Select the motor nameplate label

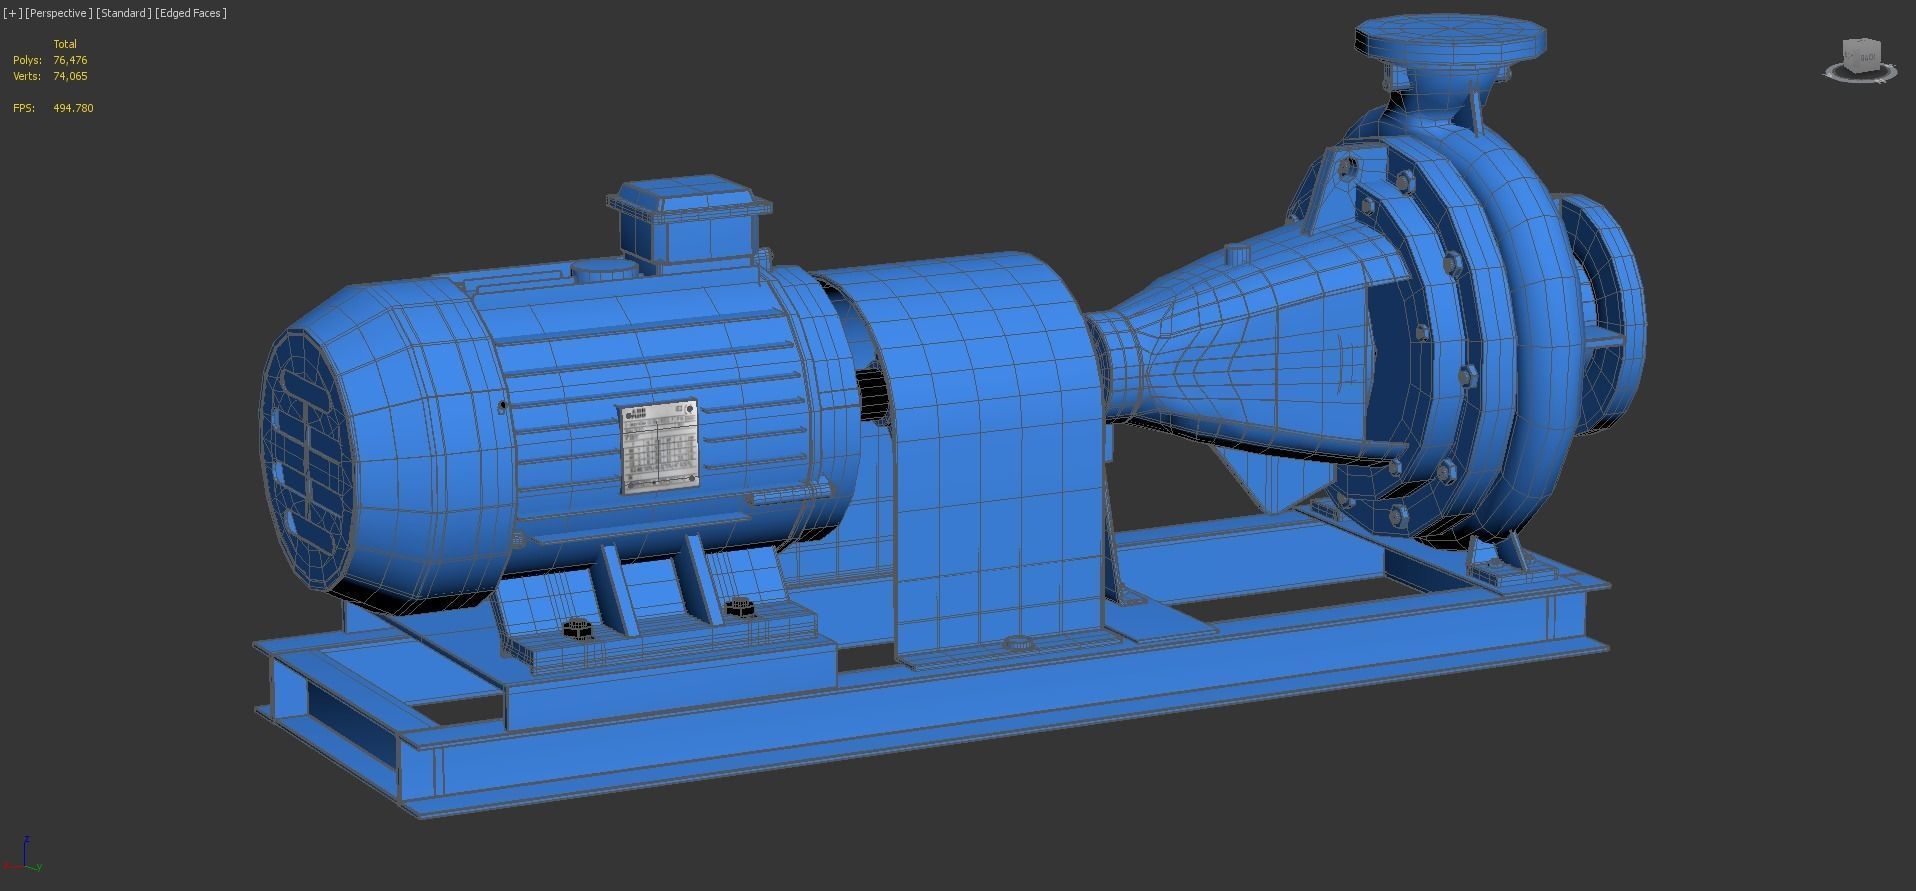pos(659,445)
